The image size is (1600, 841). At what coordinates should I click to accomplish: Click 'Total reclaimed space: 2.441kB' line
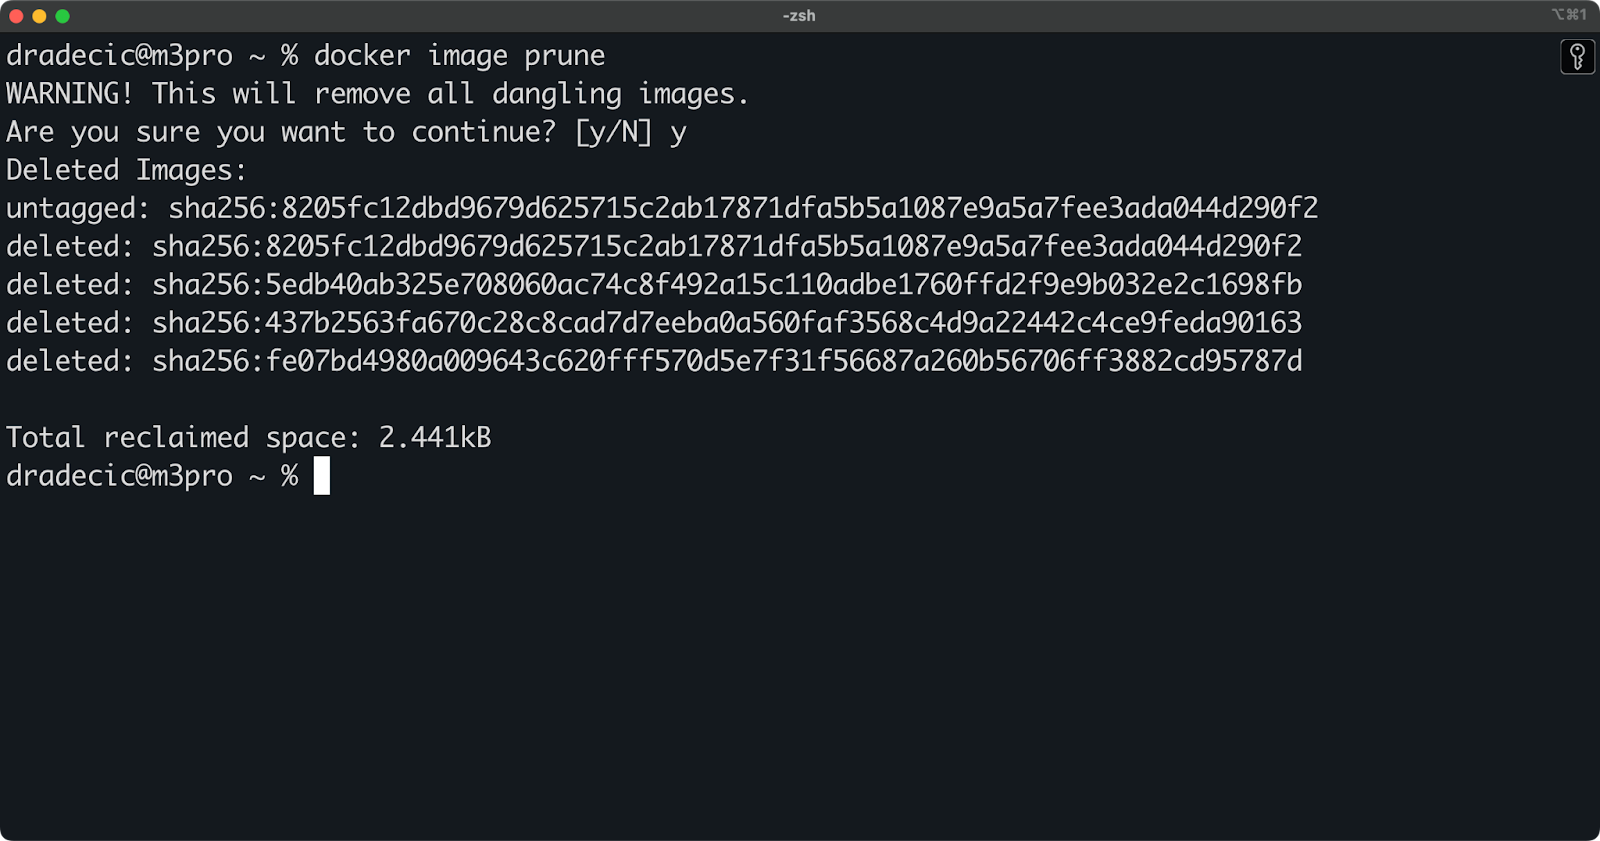click(x=249, y=437)
